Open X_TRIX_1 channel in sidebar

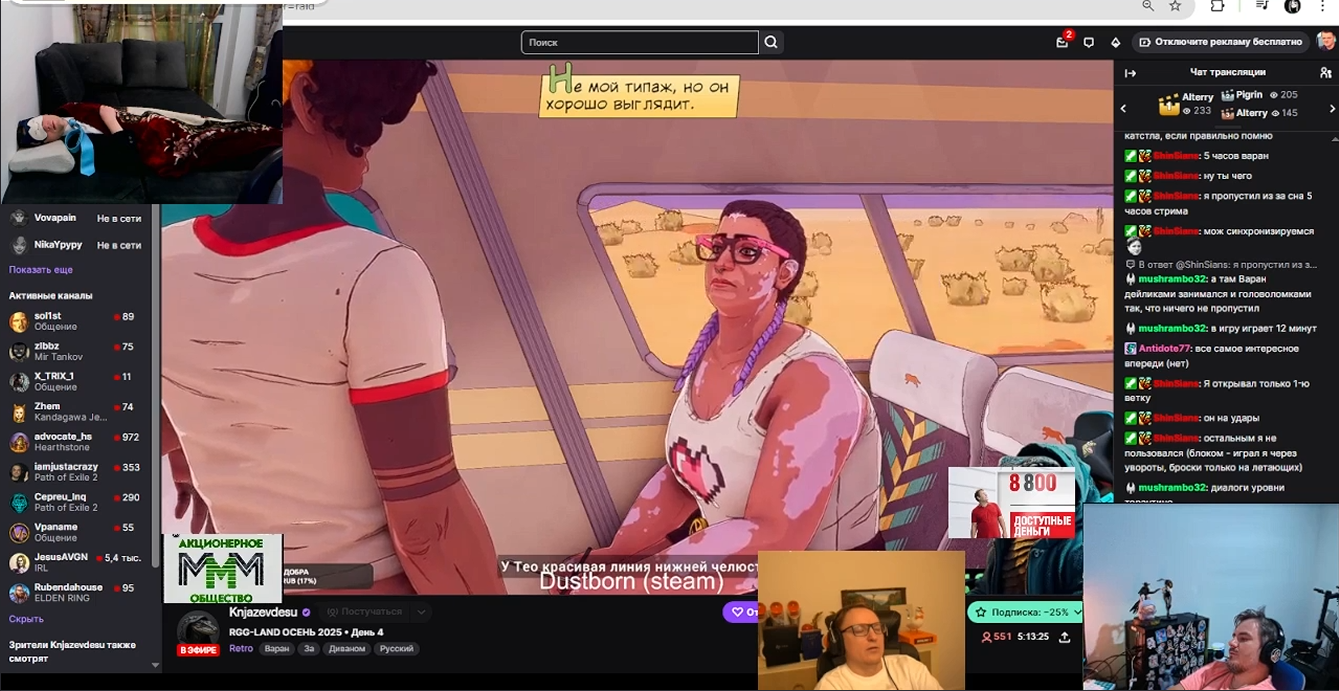click(x=74, y=382)
